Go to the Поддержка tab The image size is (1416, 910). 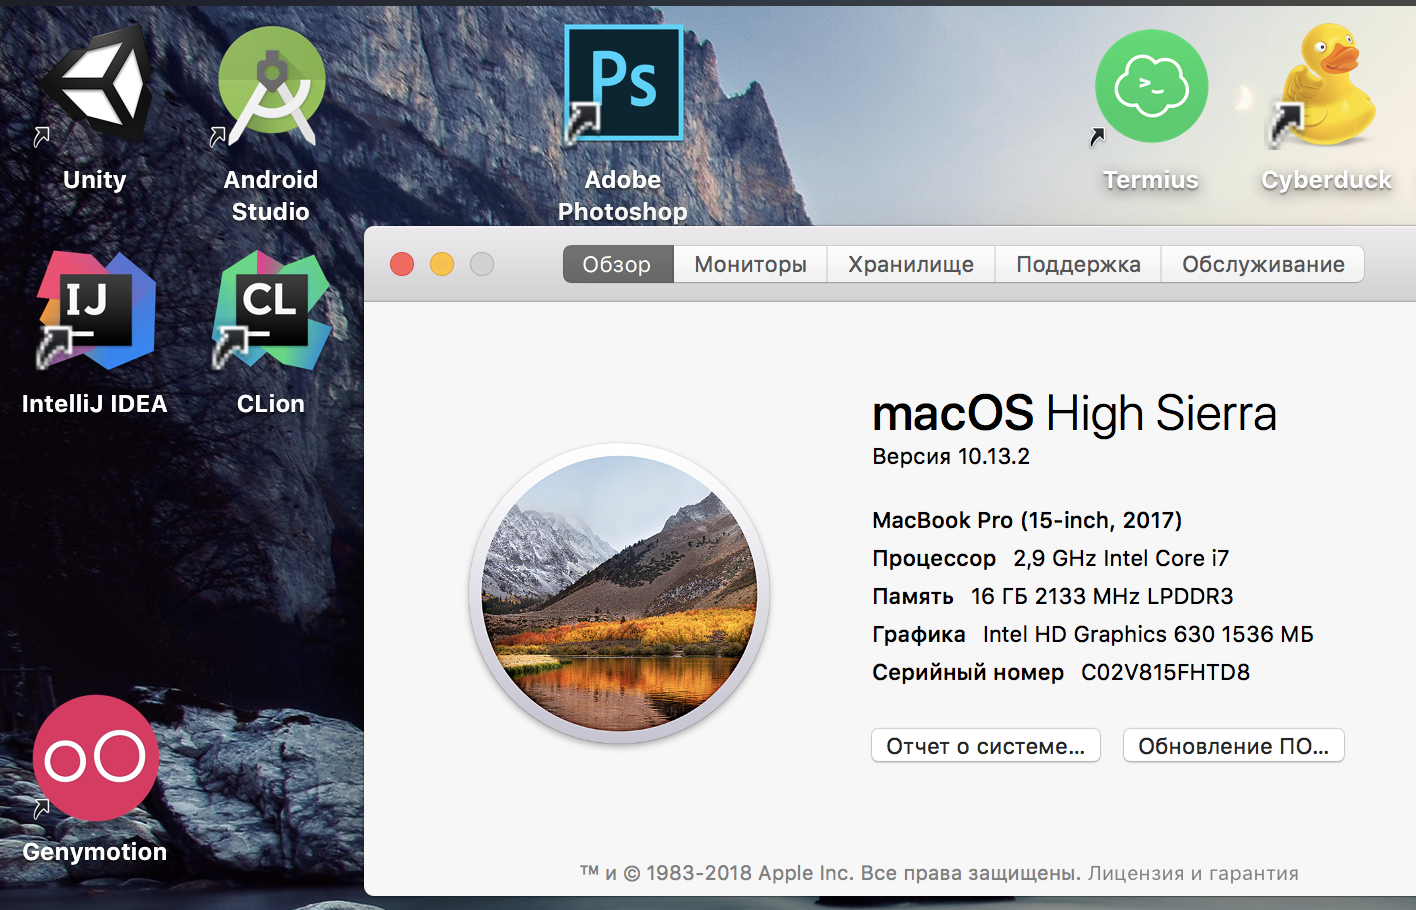[x=1078, y=264]
